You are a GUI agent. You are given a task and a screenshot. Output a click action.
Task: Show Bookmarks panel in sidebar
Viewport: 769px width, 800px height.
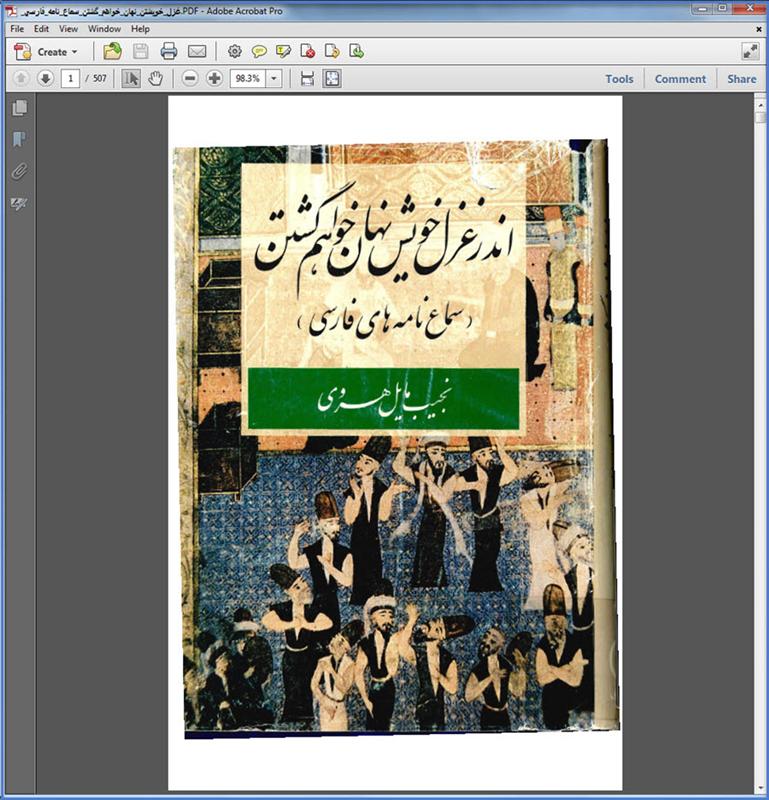point(19,139)
